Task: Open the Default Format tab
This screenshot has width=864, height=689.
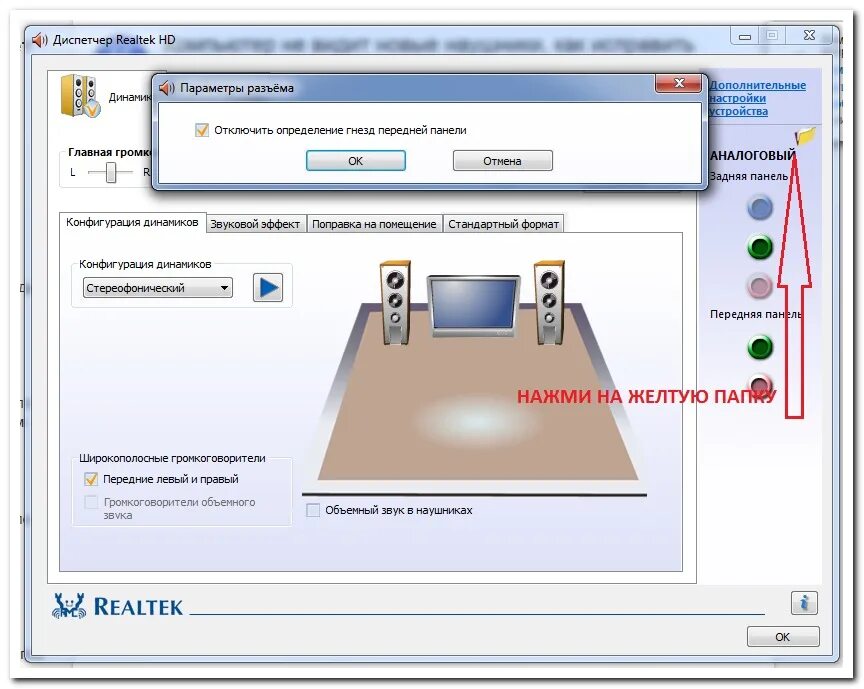Action: point(503,224)
